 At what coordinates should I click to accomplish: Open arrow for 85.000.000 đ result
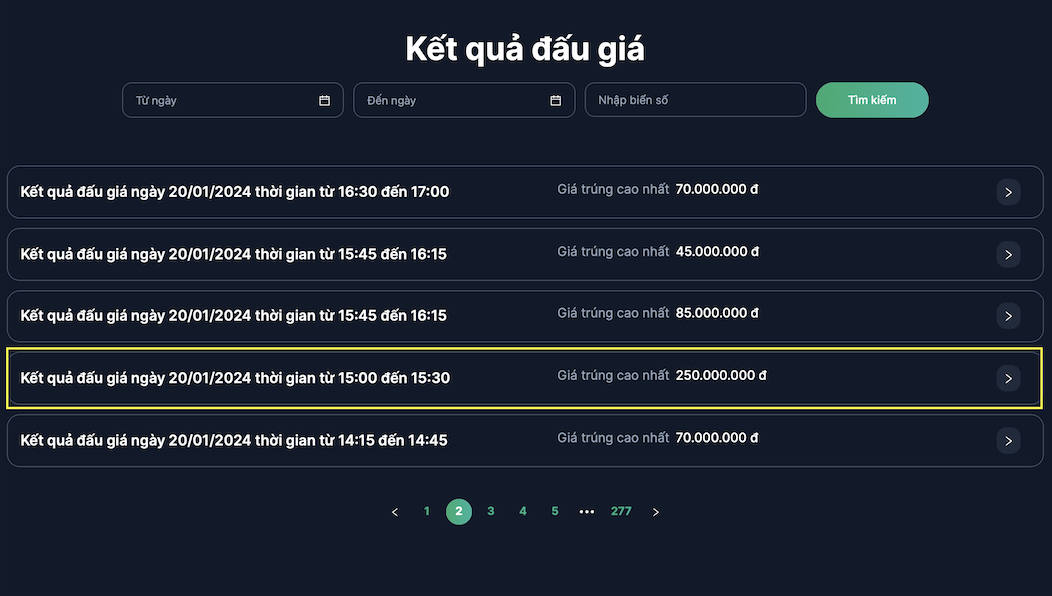pos(1008,316)
